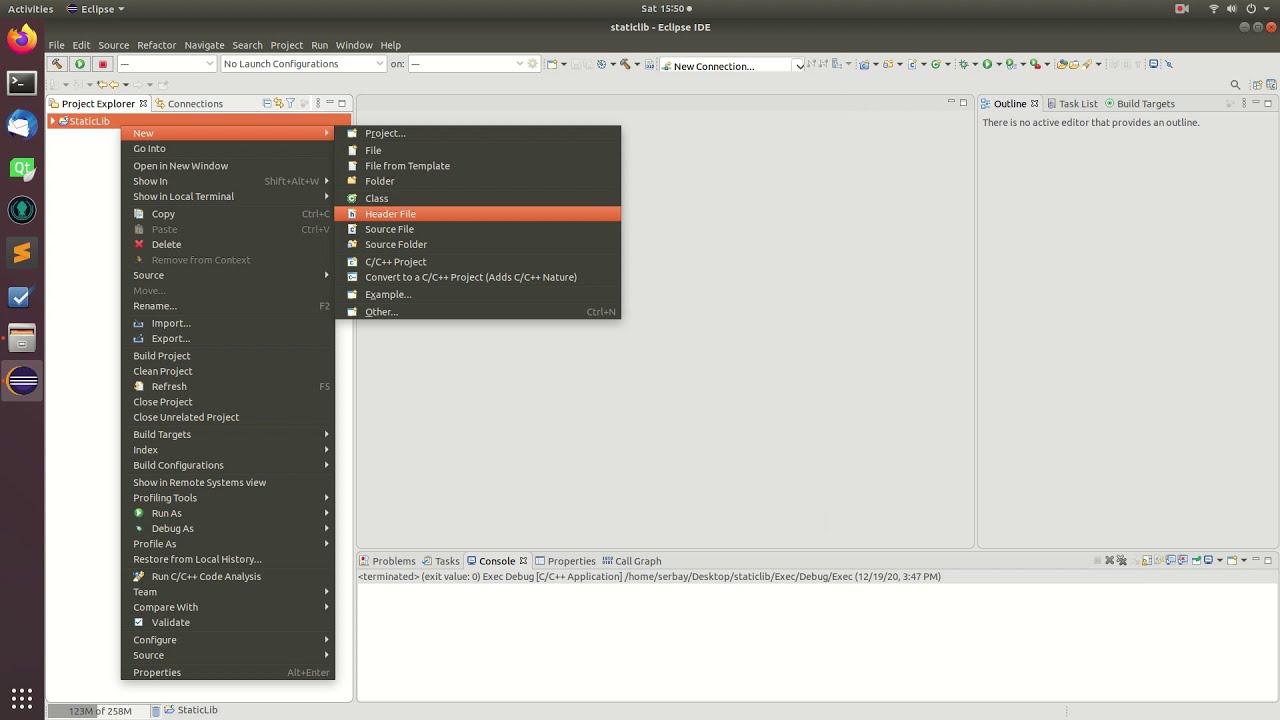Maximize the Outline panel
1280x720 pixels.
[1269, 103]
